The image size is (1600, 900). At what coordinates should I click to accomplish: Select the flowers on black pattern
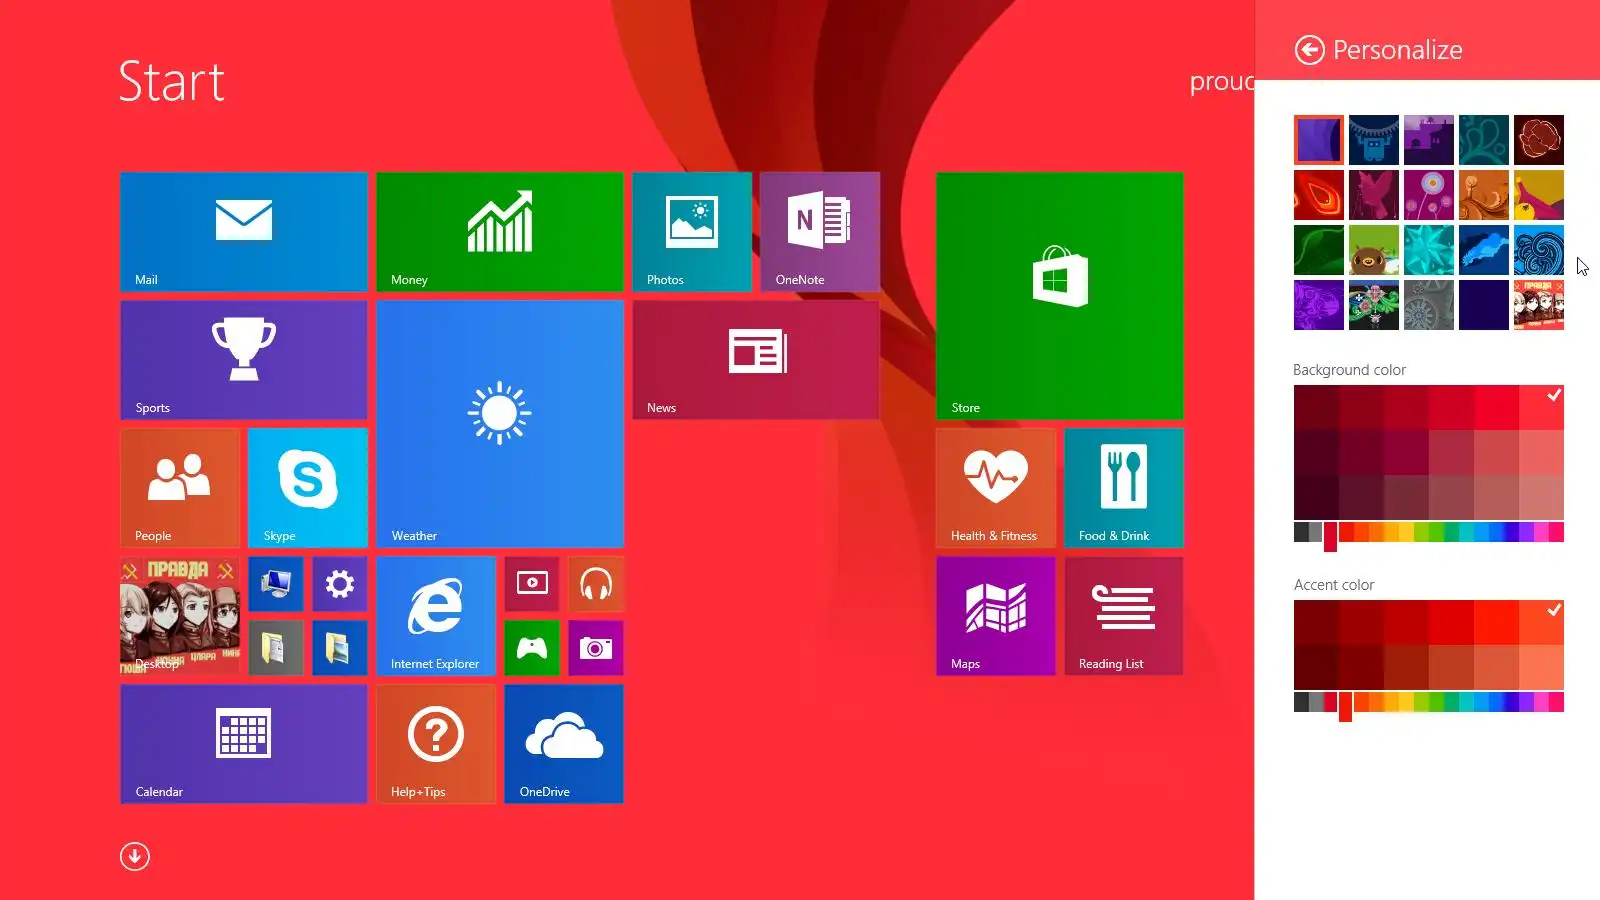(x=1374, y=305)
